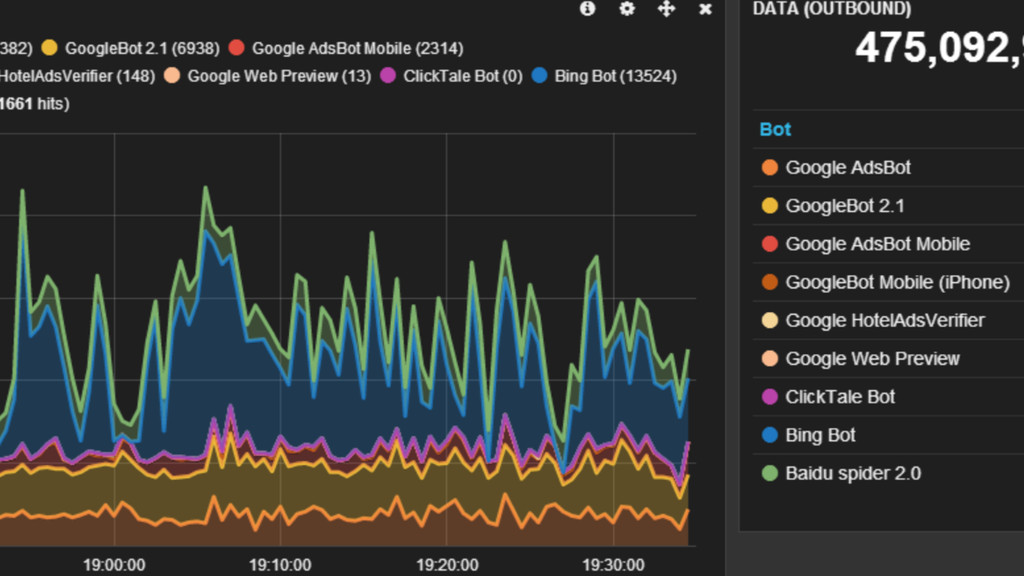Click the GoogleBot 2.1 yellow legend dot
1024x576 pixels.
point(49,48)
